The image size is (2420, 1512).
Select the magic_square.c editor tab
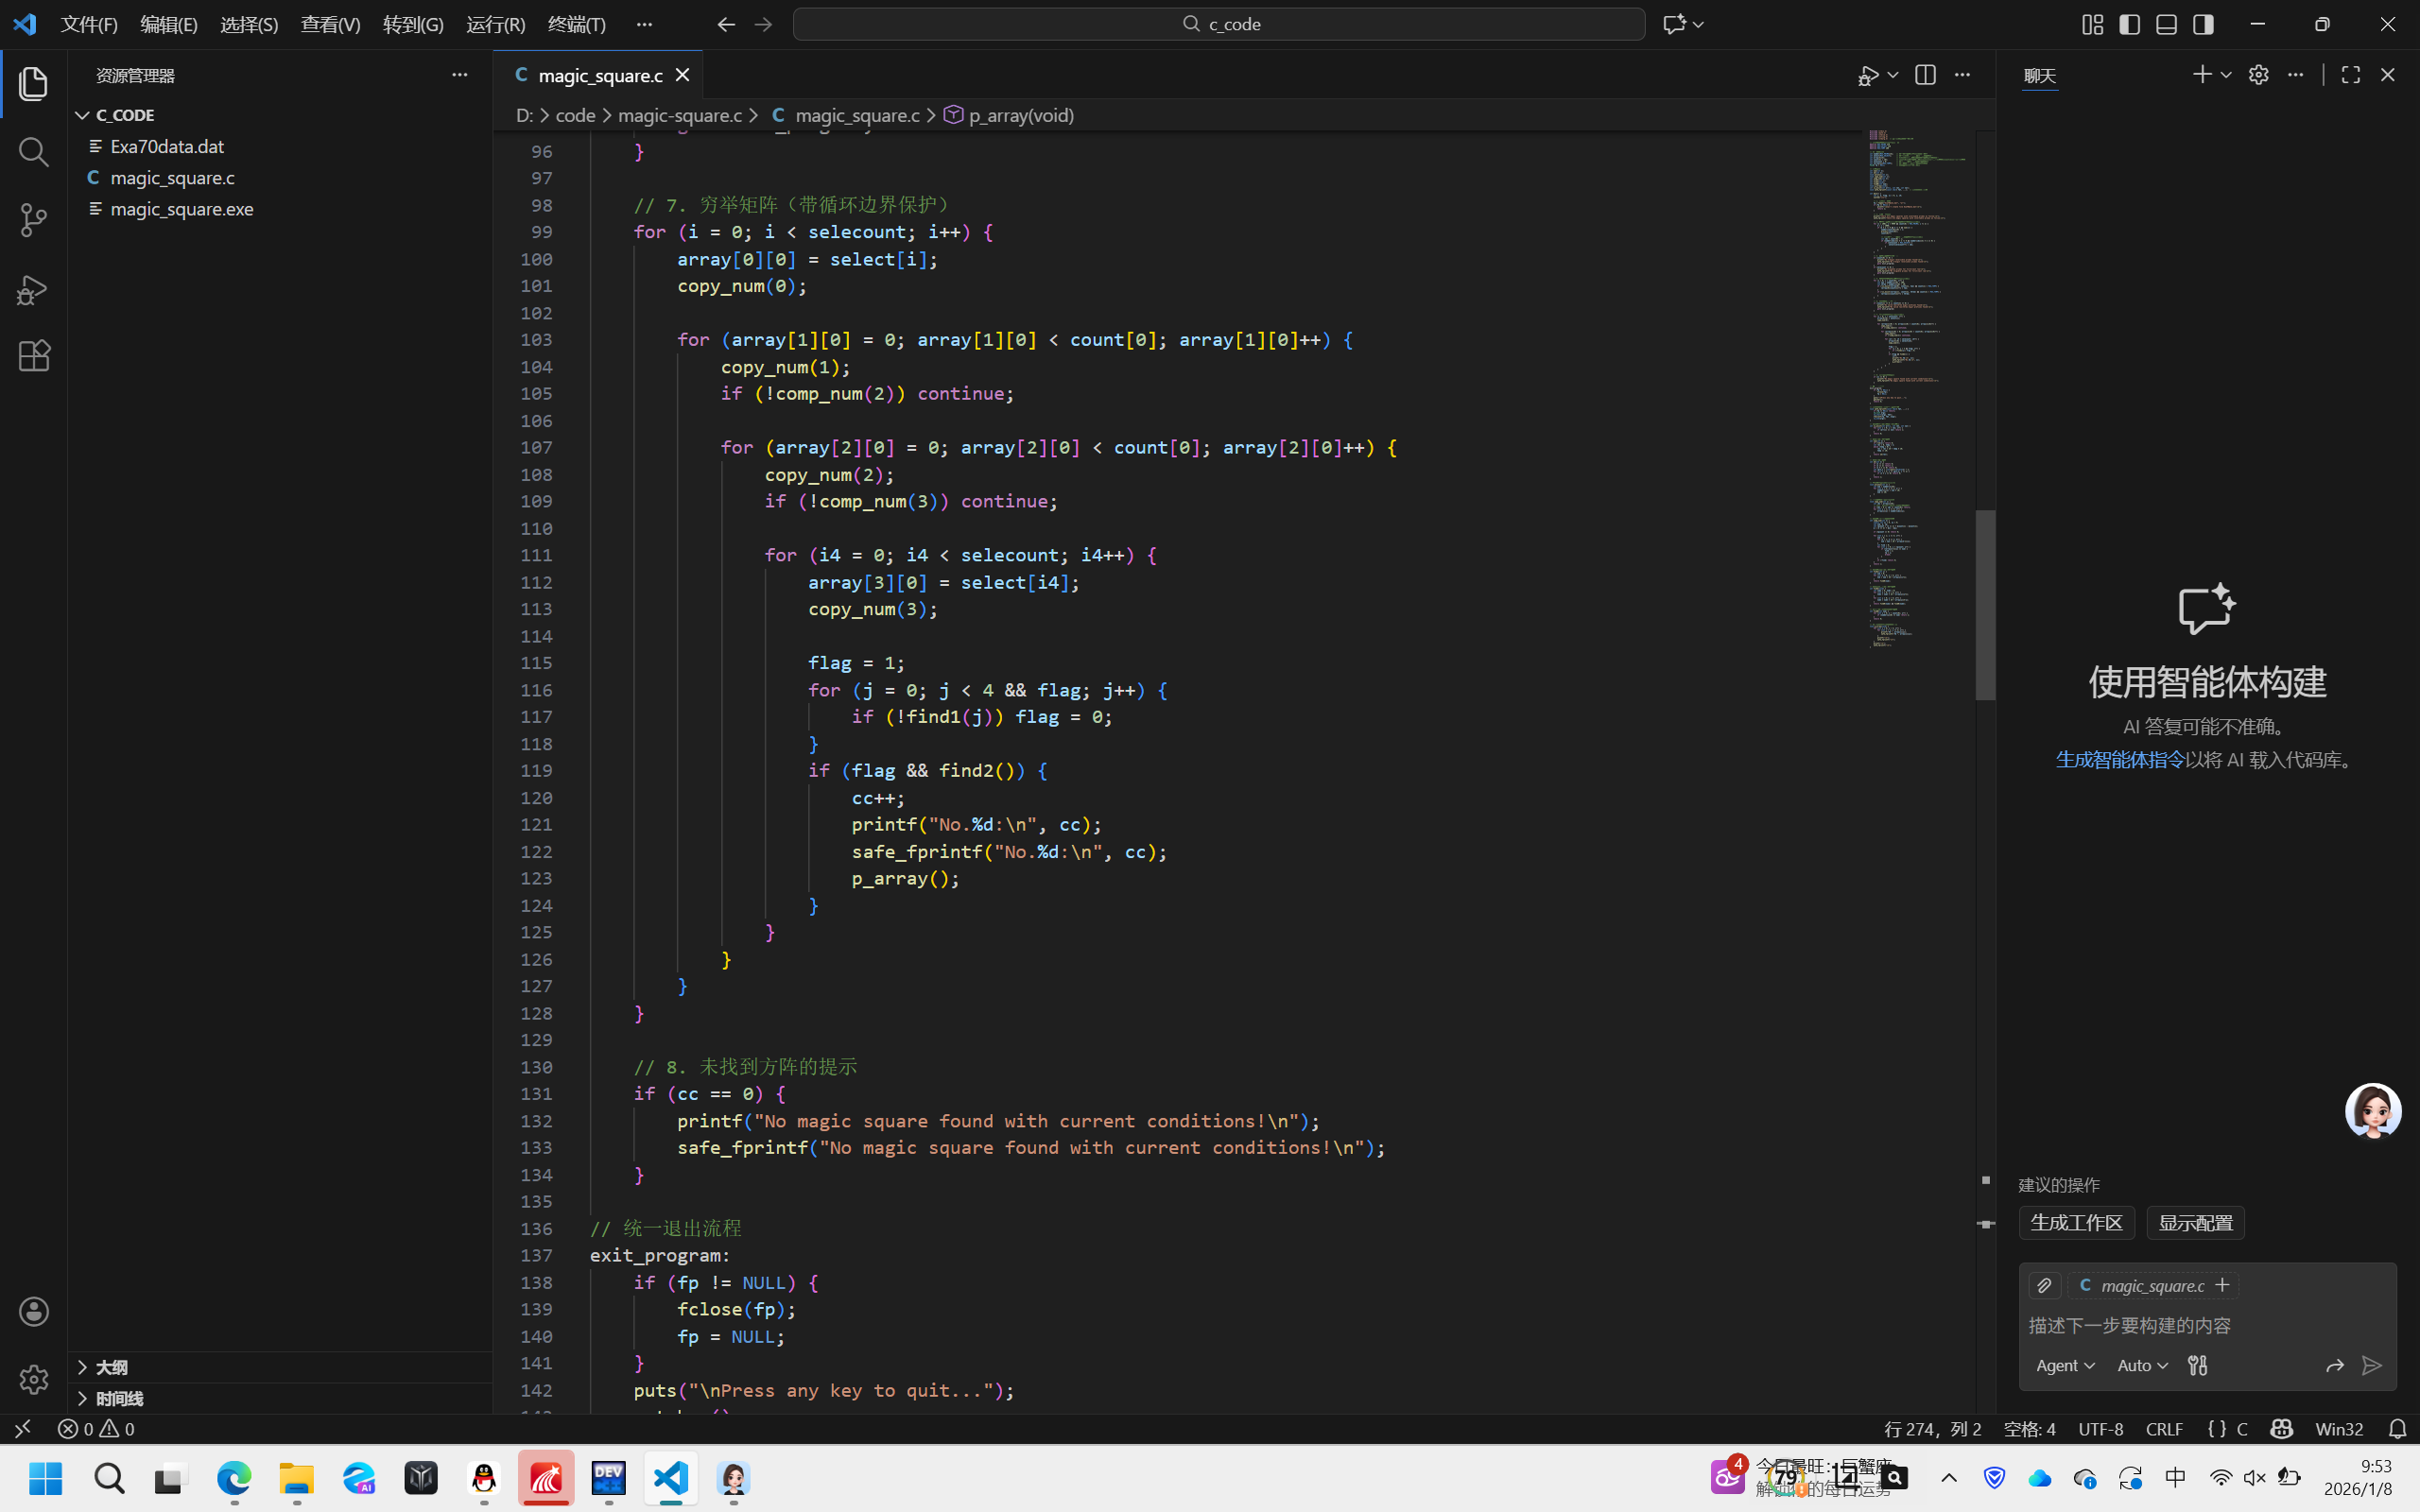(599, 75)
